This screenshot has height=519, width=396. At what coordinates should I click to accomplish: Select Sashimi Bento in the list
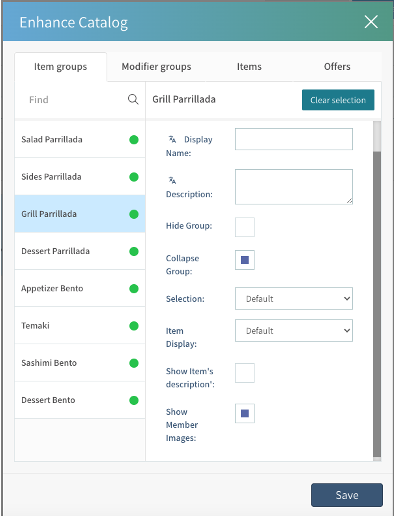click(80, 363)
